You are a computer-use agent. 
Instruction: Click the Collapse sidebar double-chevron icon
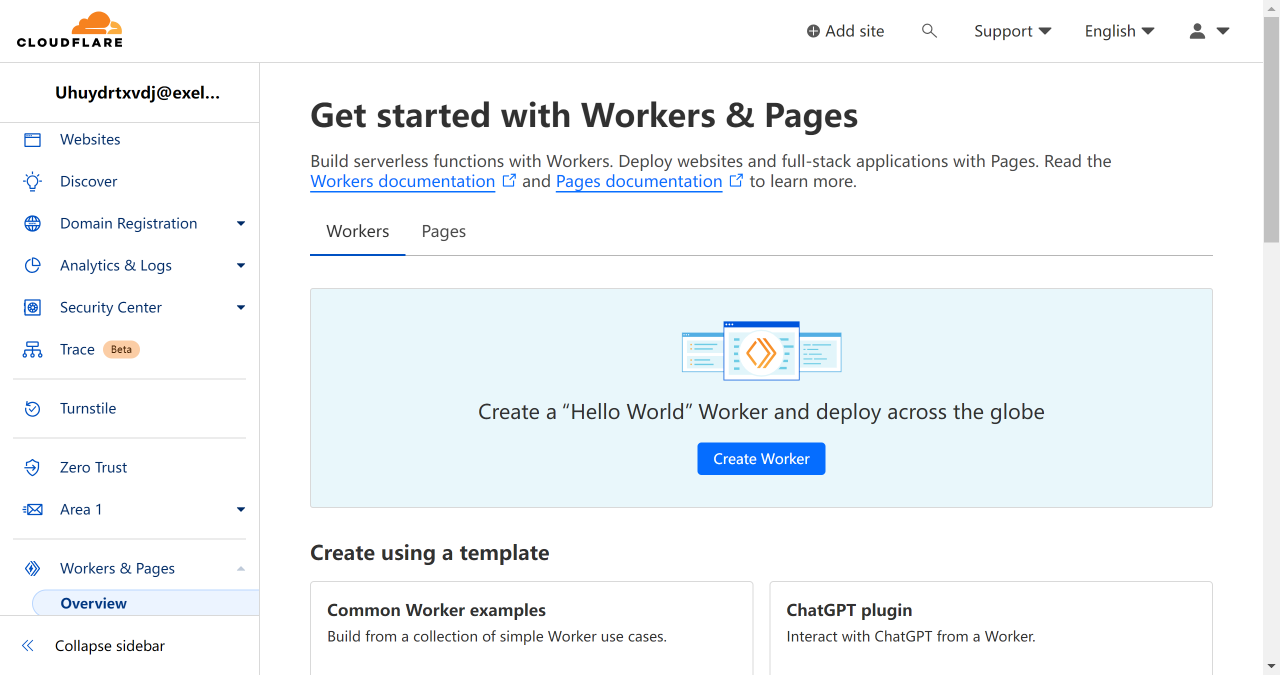coord(28,646)
